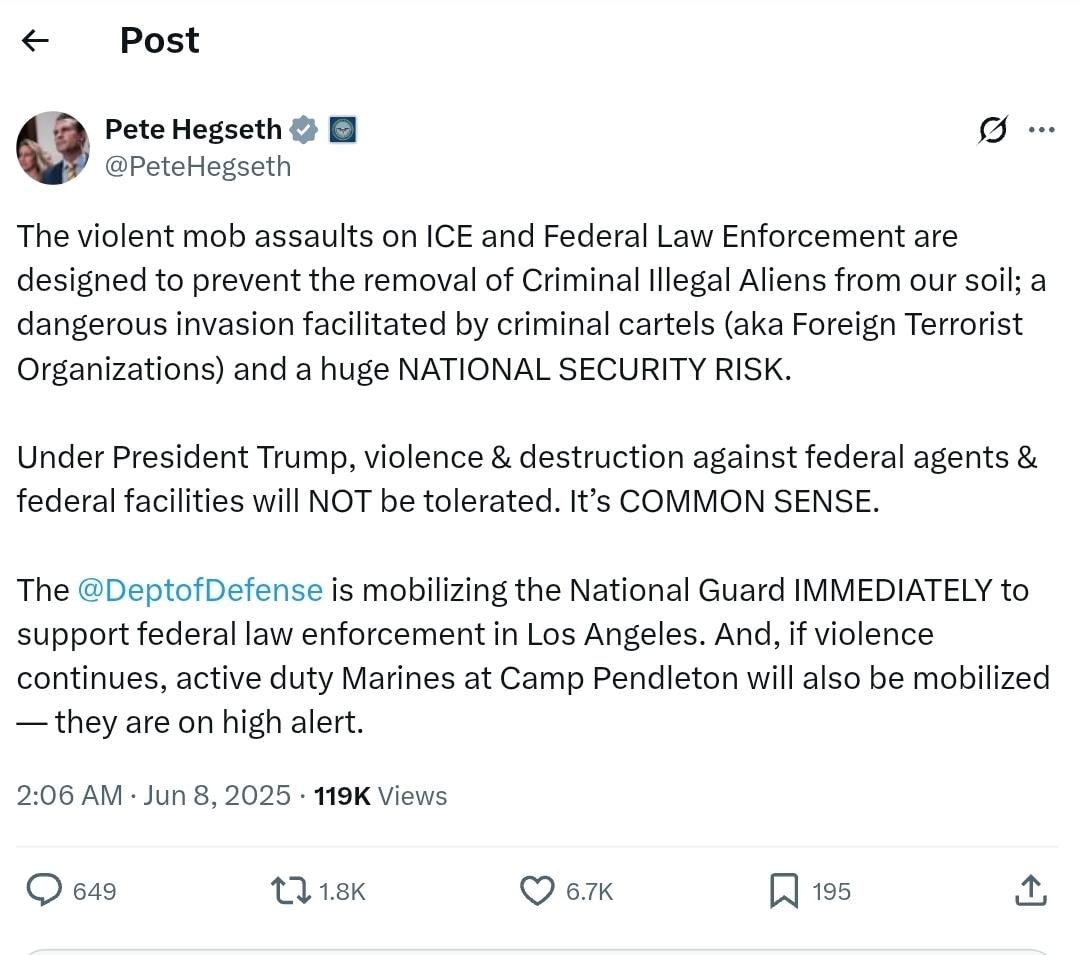The width and height of the screenshot is (1080, 955).
Task: Click the 2:06 AM Jun 8, 2025 timestamp
Action: coord(154,796)
